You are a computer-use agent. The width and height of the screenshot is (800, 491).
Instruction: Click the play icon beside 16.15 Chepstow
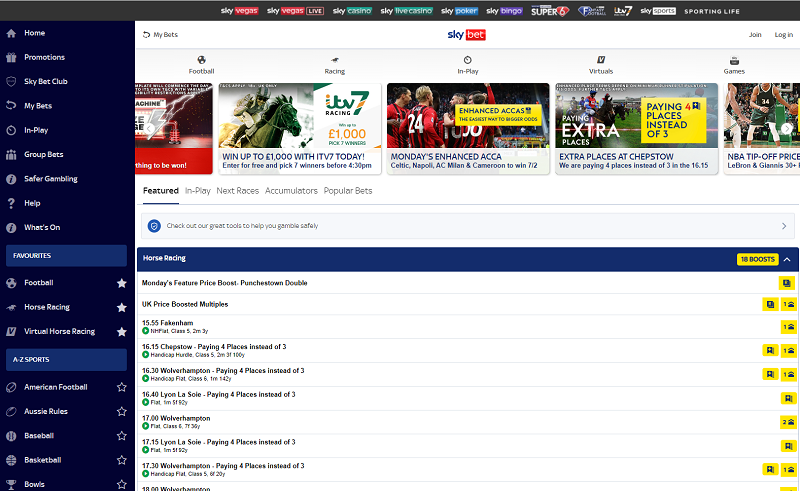[145, 354]
